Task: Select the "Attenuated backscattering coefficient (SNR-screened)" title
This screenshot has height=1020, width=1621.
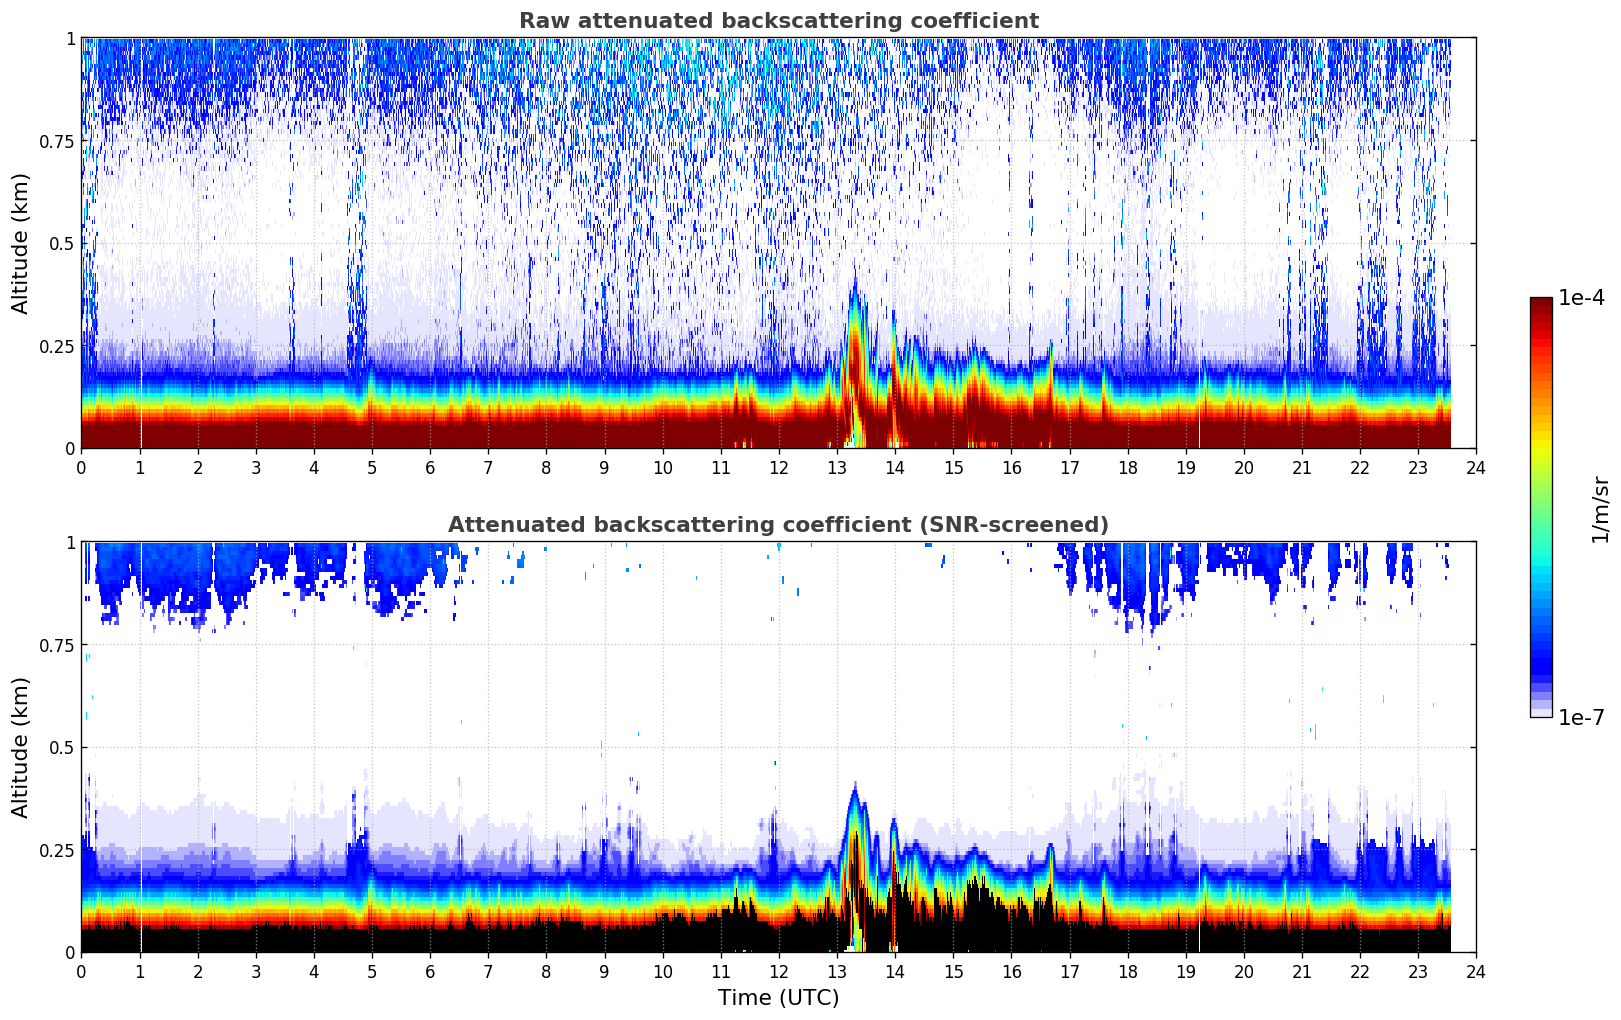Action: [x=778, y=525]
